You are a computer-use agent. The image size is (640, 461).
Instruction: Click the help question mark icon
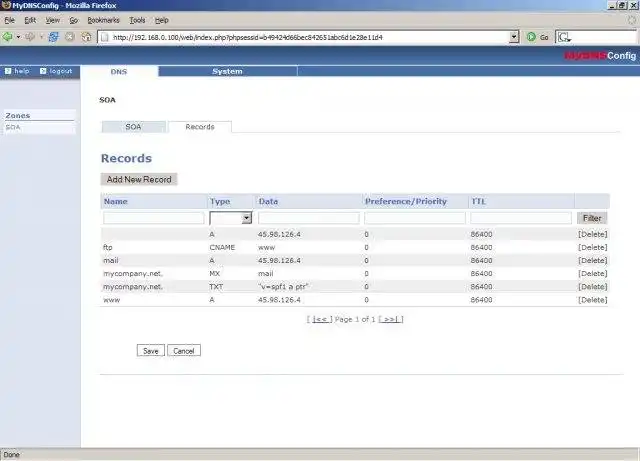click(8, 71)
